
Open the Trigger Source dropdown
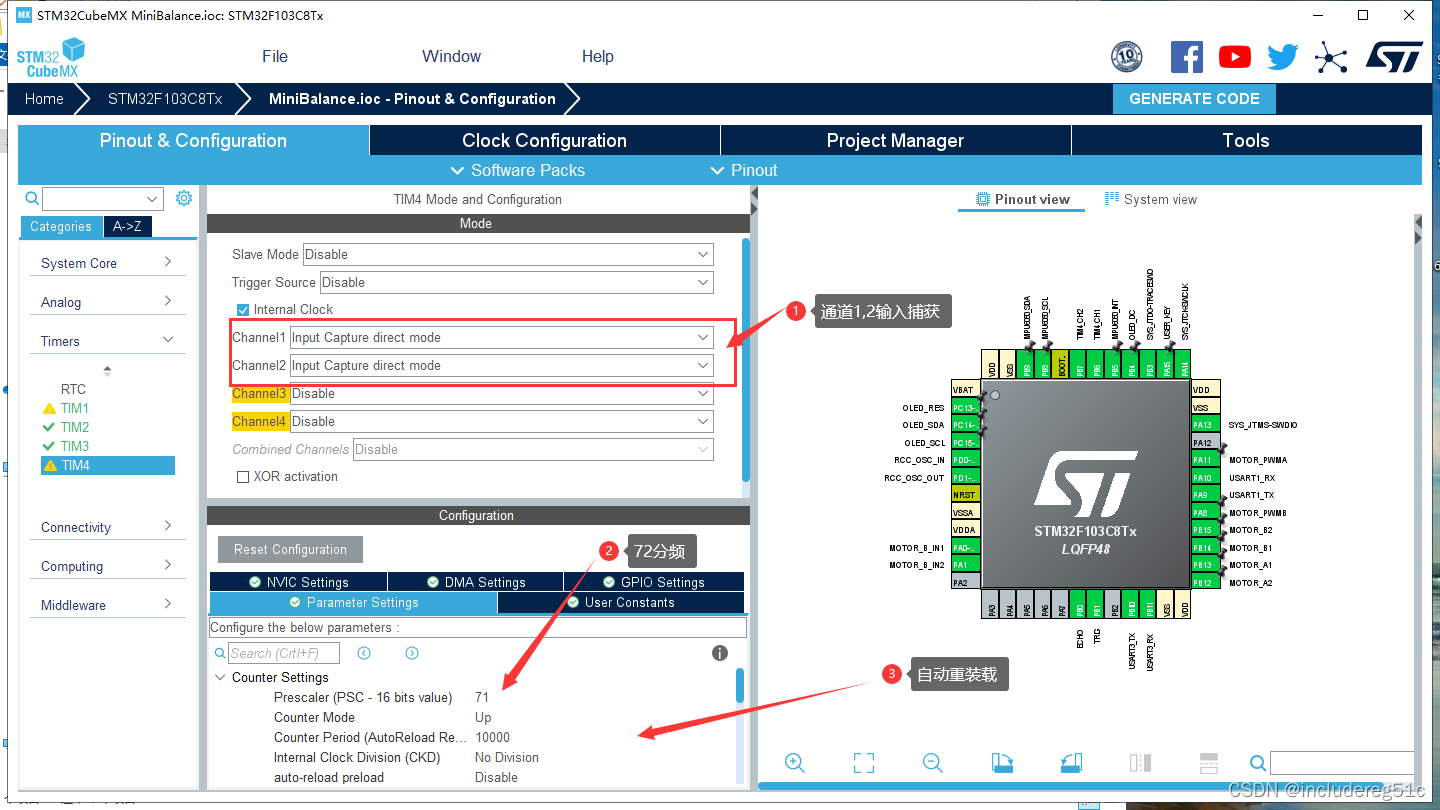click(516, 282)
